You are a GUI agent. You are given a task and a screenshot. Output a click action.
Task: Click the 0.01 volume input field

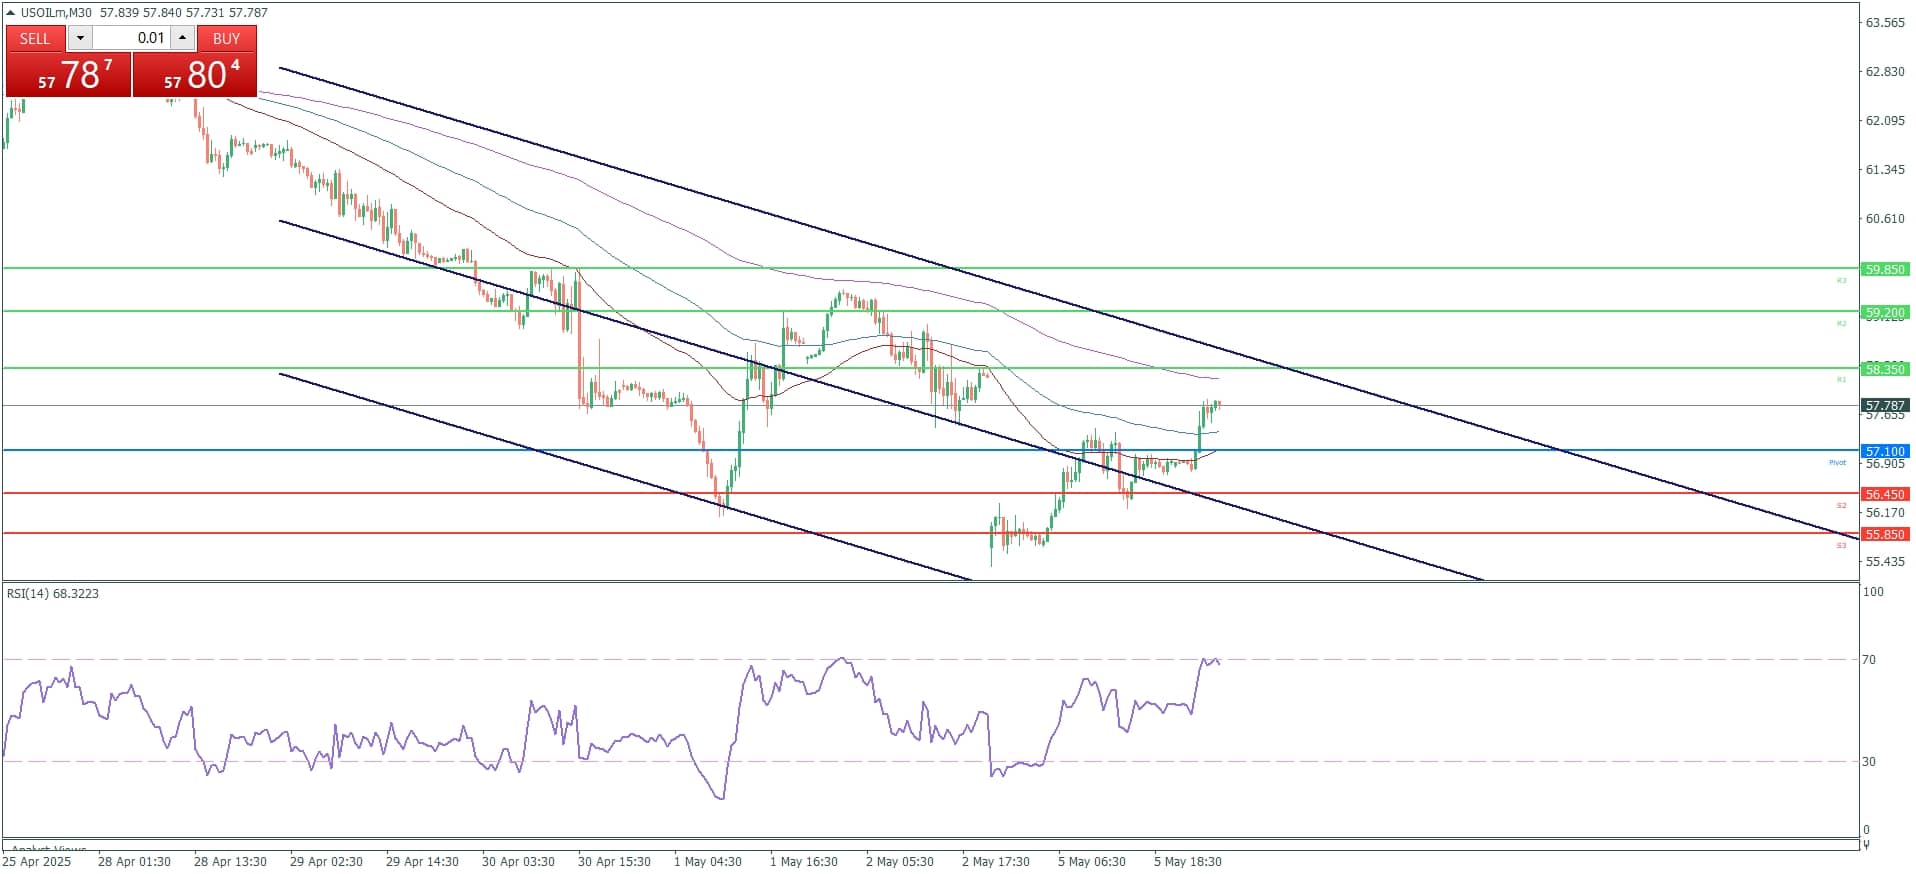click(131, 38)
